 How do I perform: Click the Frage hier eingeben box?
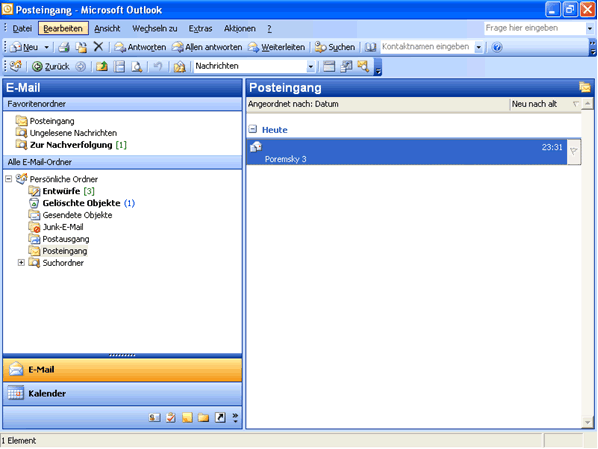click(535, 28)
